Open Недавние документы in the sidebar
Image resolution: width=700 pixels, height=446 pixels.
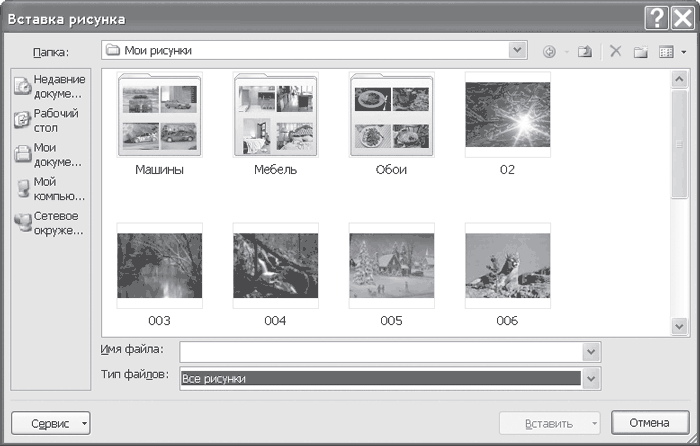click(50, 86)
